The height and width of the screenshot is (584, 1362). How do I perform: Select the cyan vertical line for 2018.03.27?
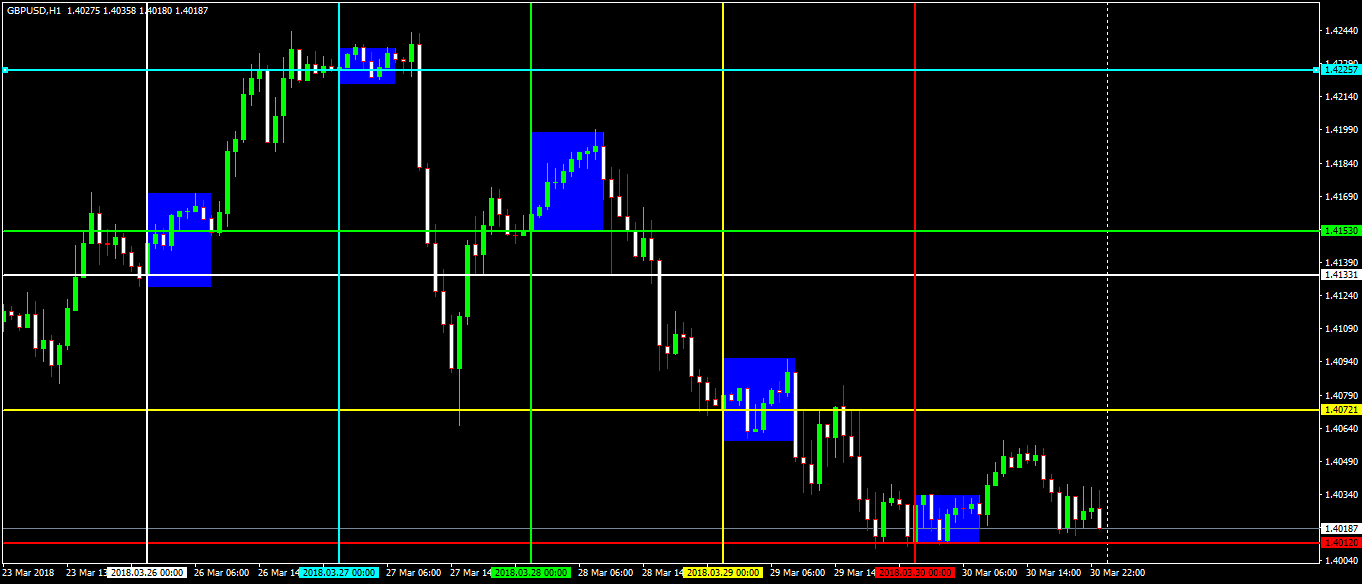339,300
